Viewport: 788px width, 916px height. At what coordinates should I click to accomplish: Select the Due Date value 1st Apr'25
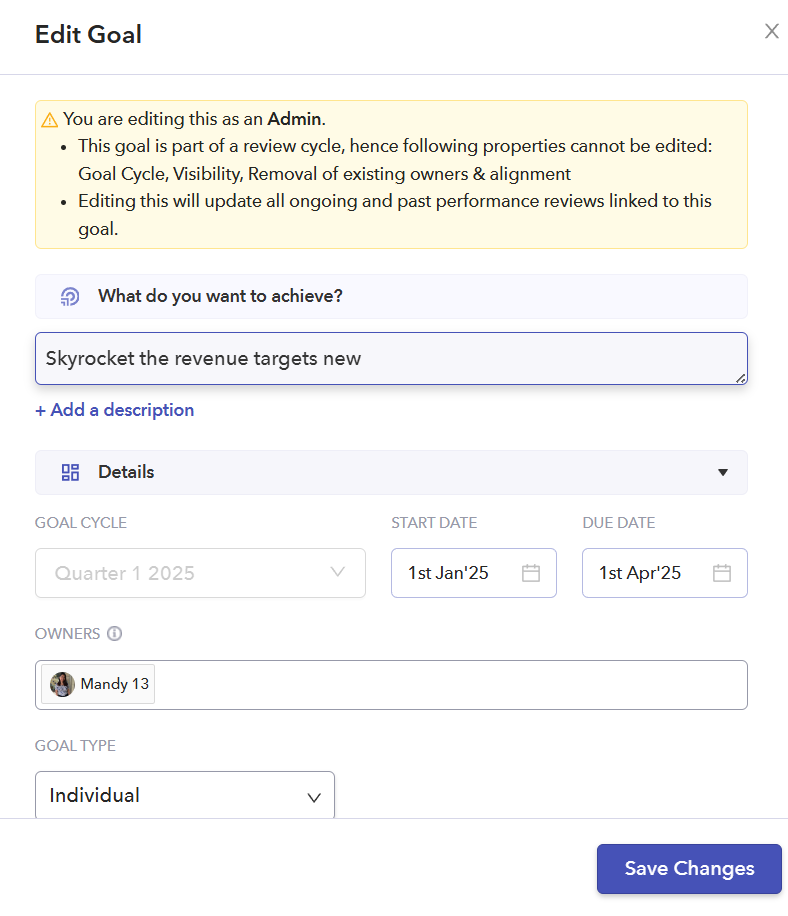[x=640, y=573]
